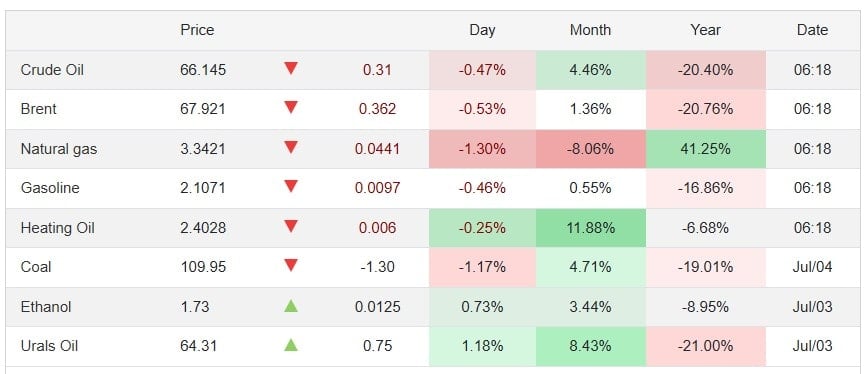Select the Year column header
The image size is (866, 374).
[705, 30]
